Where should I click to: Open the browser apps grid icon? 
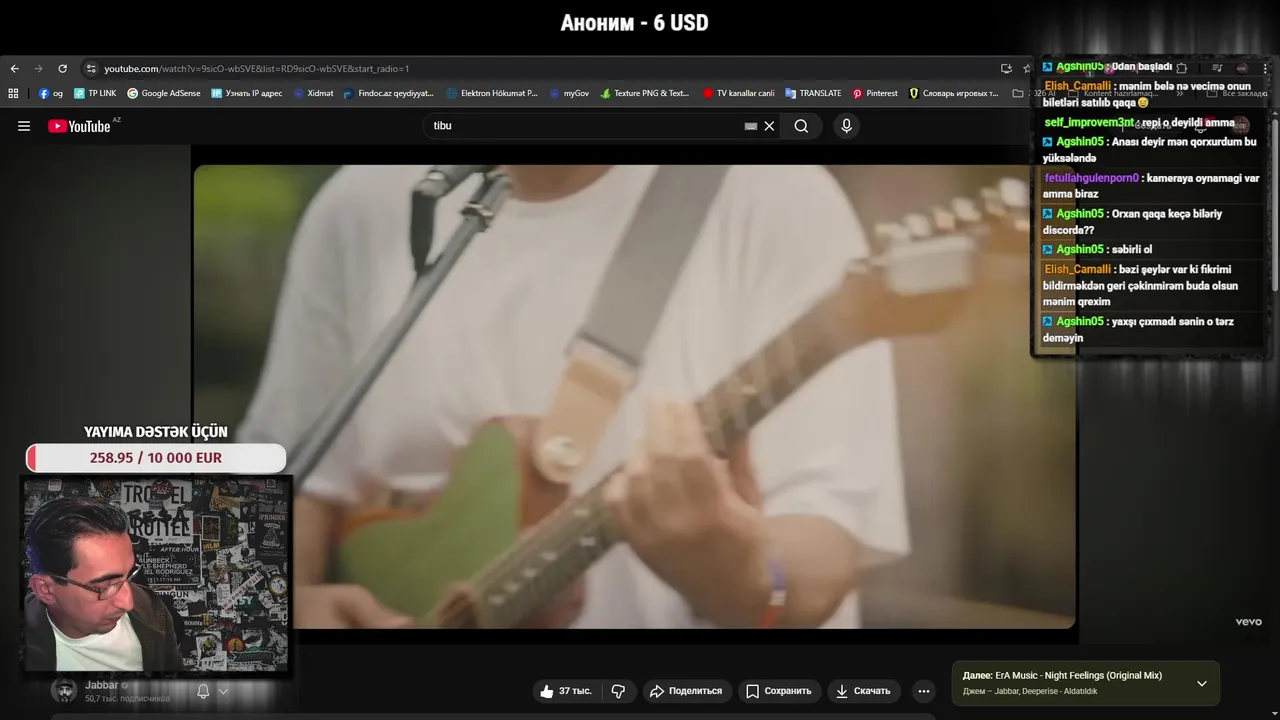pyautogui.click(x=13, y=93)
